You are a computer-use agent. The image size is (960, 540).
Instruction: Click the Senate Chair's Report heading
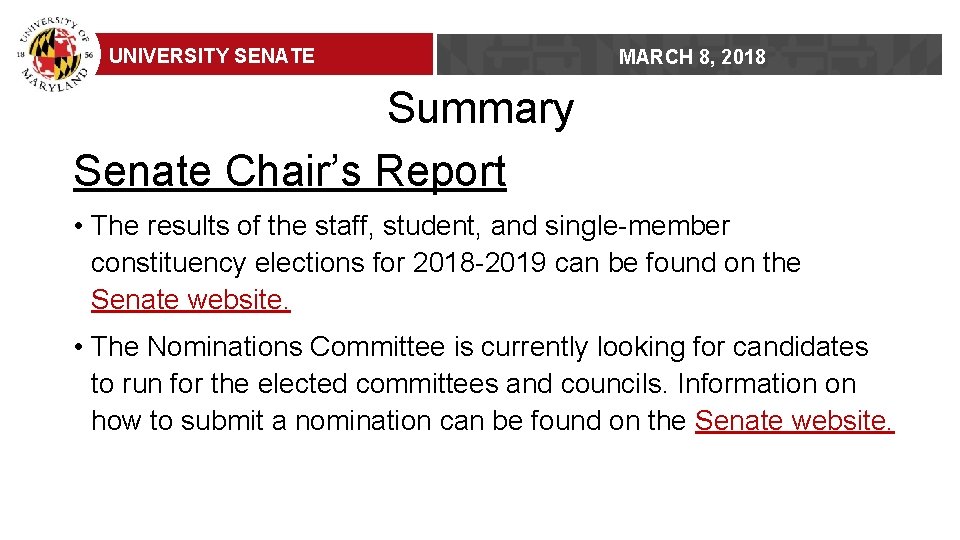[290, 171]
